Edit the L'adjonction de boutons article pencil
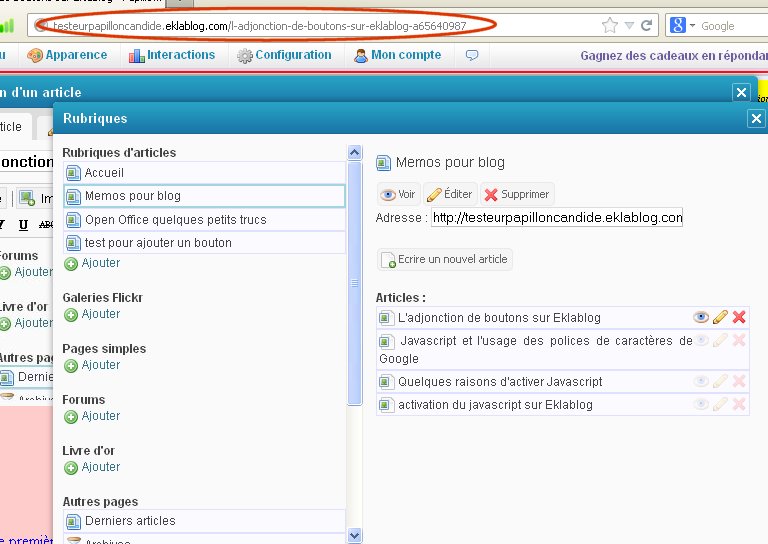The width and height of the screenshot is (768, 544). tap(720, 317)
